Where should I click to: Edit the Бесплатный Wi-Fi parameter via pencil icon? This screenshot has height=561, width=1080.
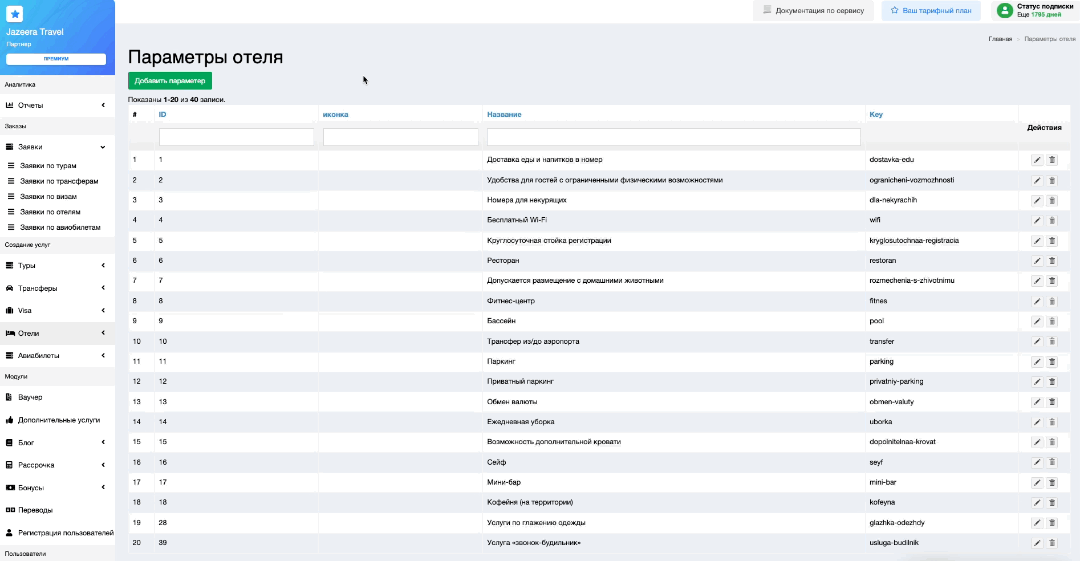coord(1037,220)
